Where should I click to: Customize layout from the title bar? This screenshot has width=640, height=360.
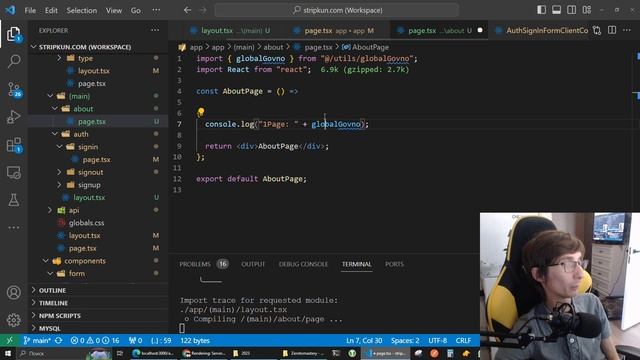(587, 10)
